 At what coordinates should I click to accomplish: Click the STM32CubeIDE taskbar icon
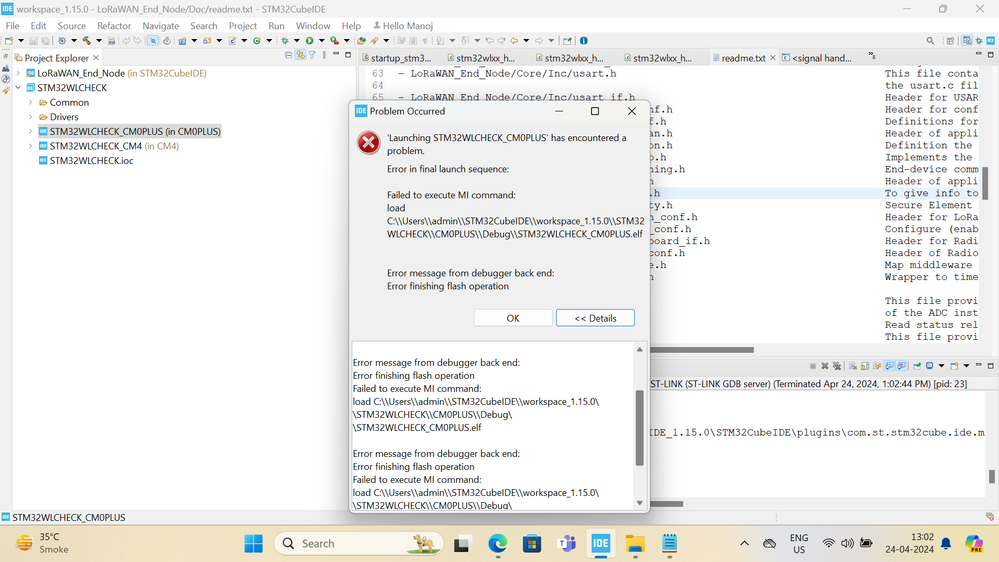[x=600, y=544]
